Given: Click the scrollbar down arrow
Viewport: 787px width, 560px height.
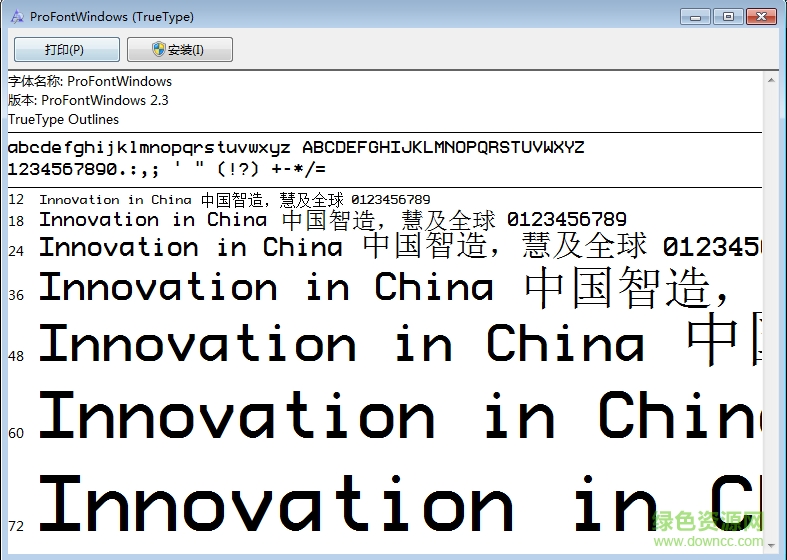Looking at the screenshot, I should click(771, 545).
